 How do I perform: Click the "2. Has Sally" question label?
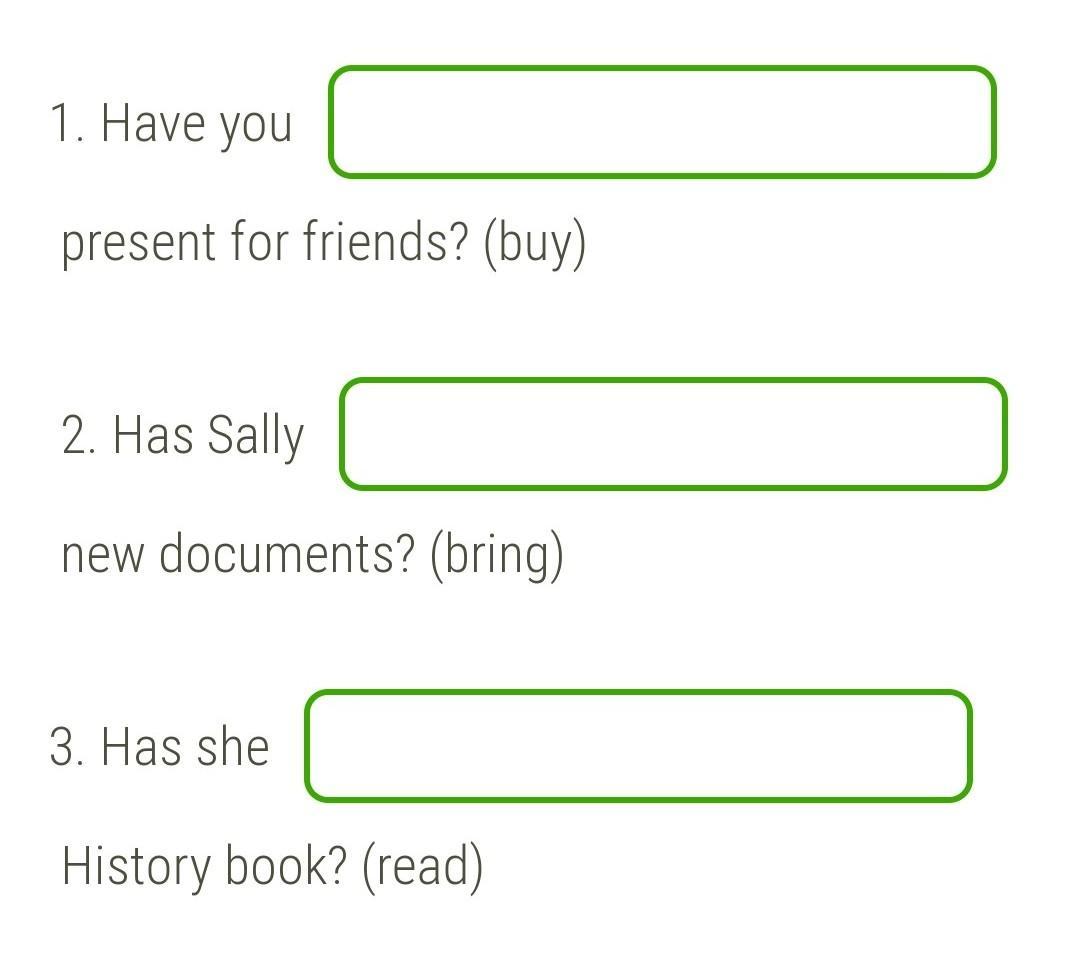pos(183,436)
